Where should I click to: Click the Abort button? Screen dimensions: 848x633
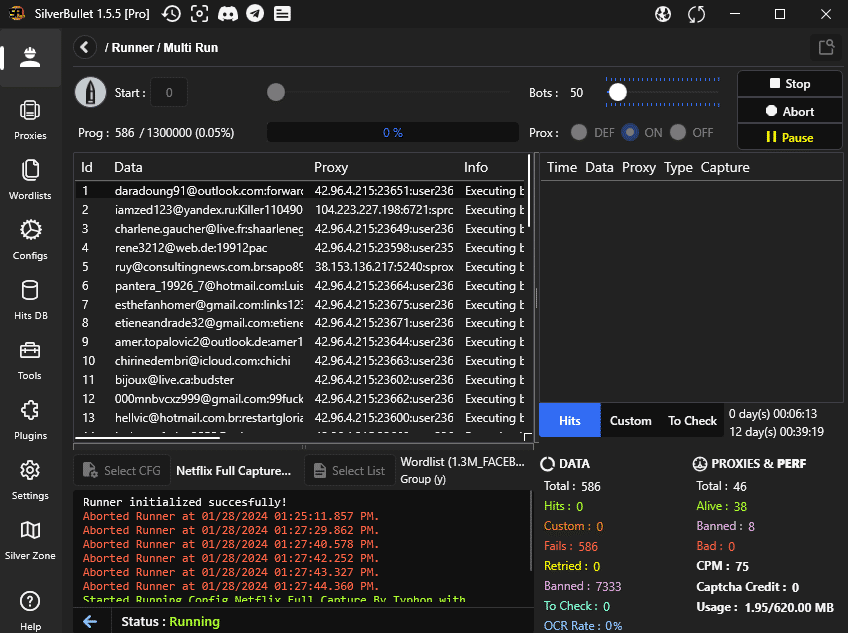tap(789, 111)
